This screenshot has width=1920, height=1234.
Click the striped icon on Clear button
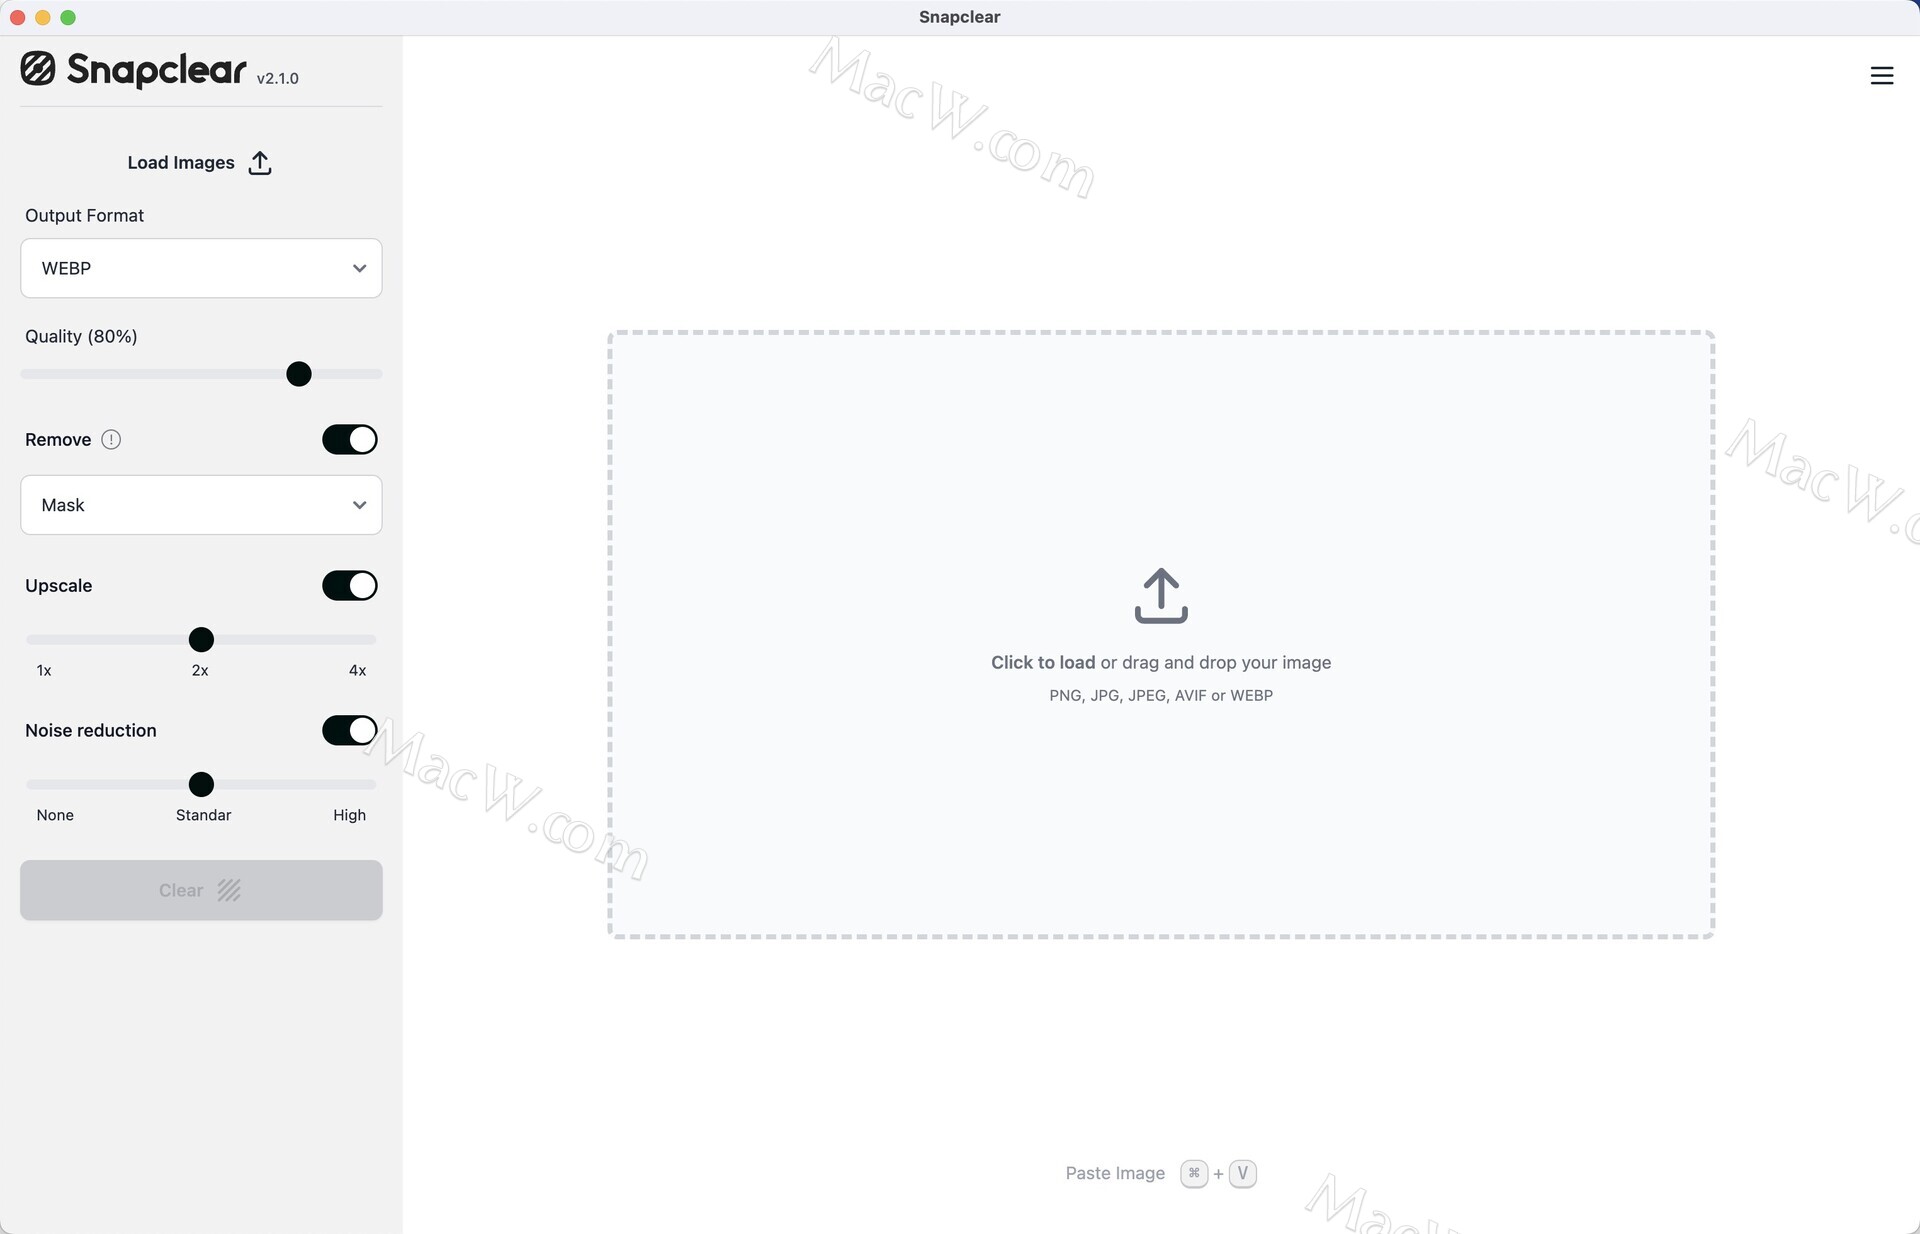[229, 890]
